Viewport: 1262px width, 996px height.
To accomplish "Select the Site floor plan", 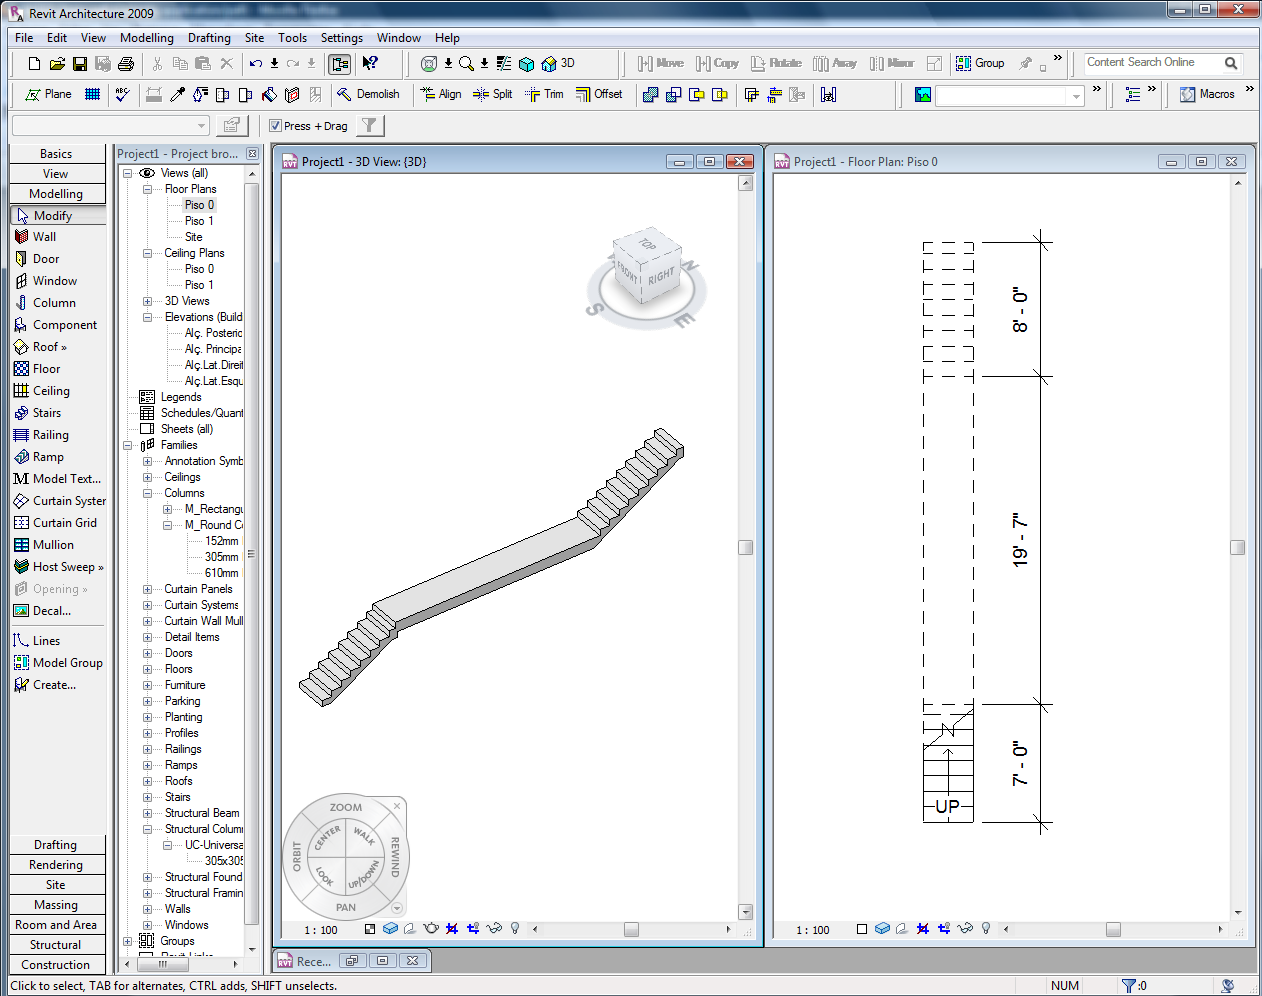I will click(x=193, y=237).
